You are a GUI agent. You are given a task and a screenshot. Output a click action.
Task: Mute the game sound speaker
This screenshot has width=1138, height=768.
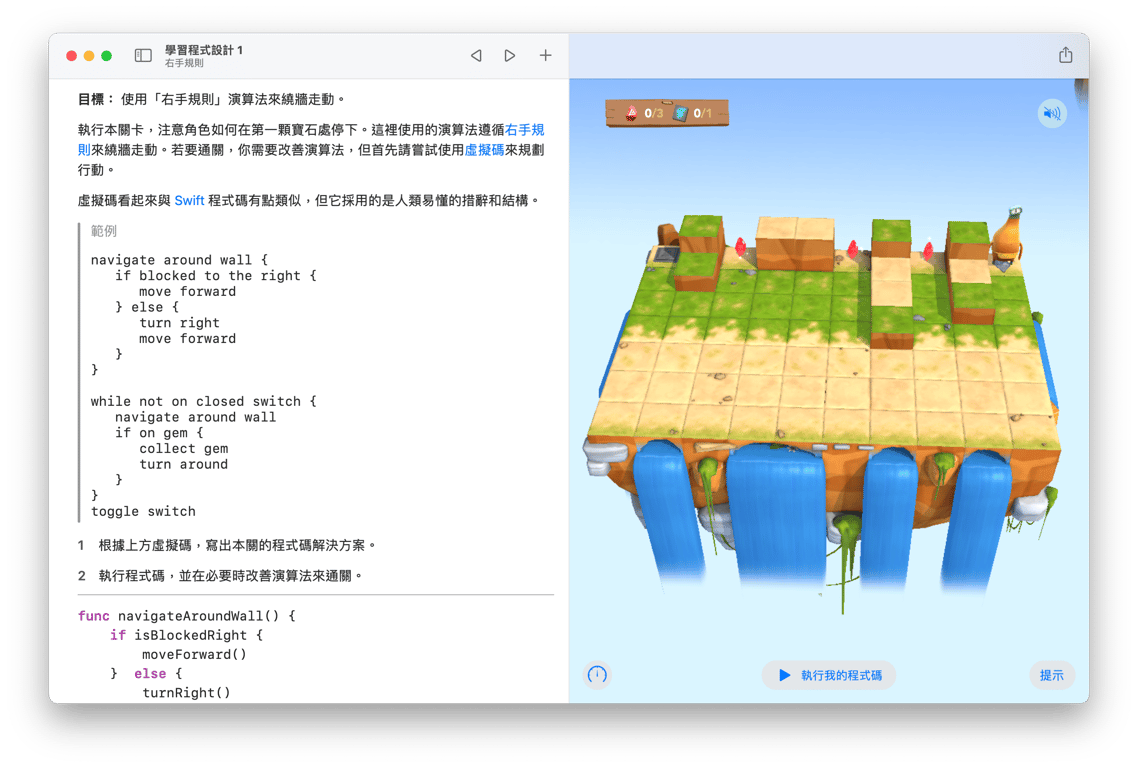pyautogui.click(x=1052, y=113)
